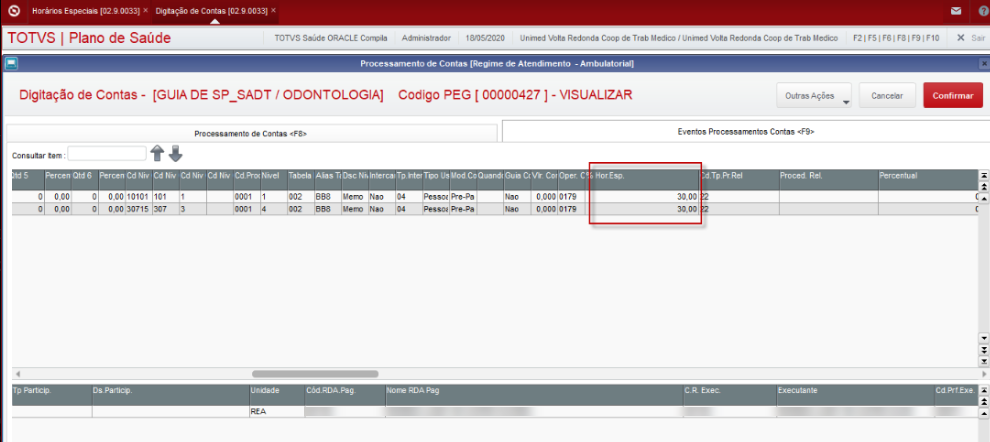Jump to last row in upper grid scrollbar
This screenshot has height=442, width=990.
[x=983, y=361]
